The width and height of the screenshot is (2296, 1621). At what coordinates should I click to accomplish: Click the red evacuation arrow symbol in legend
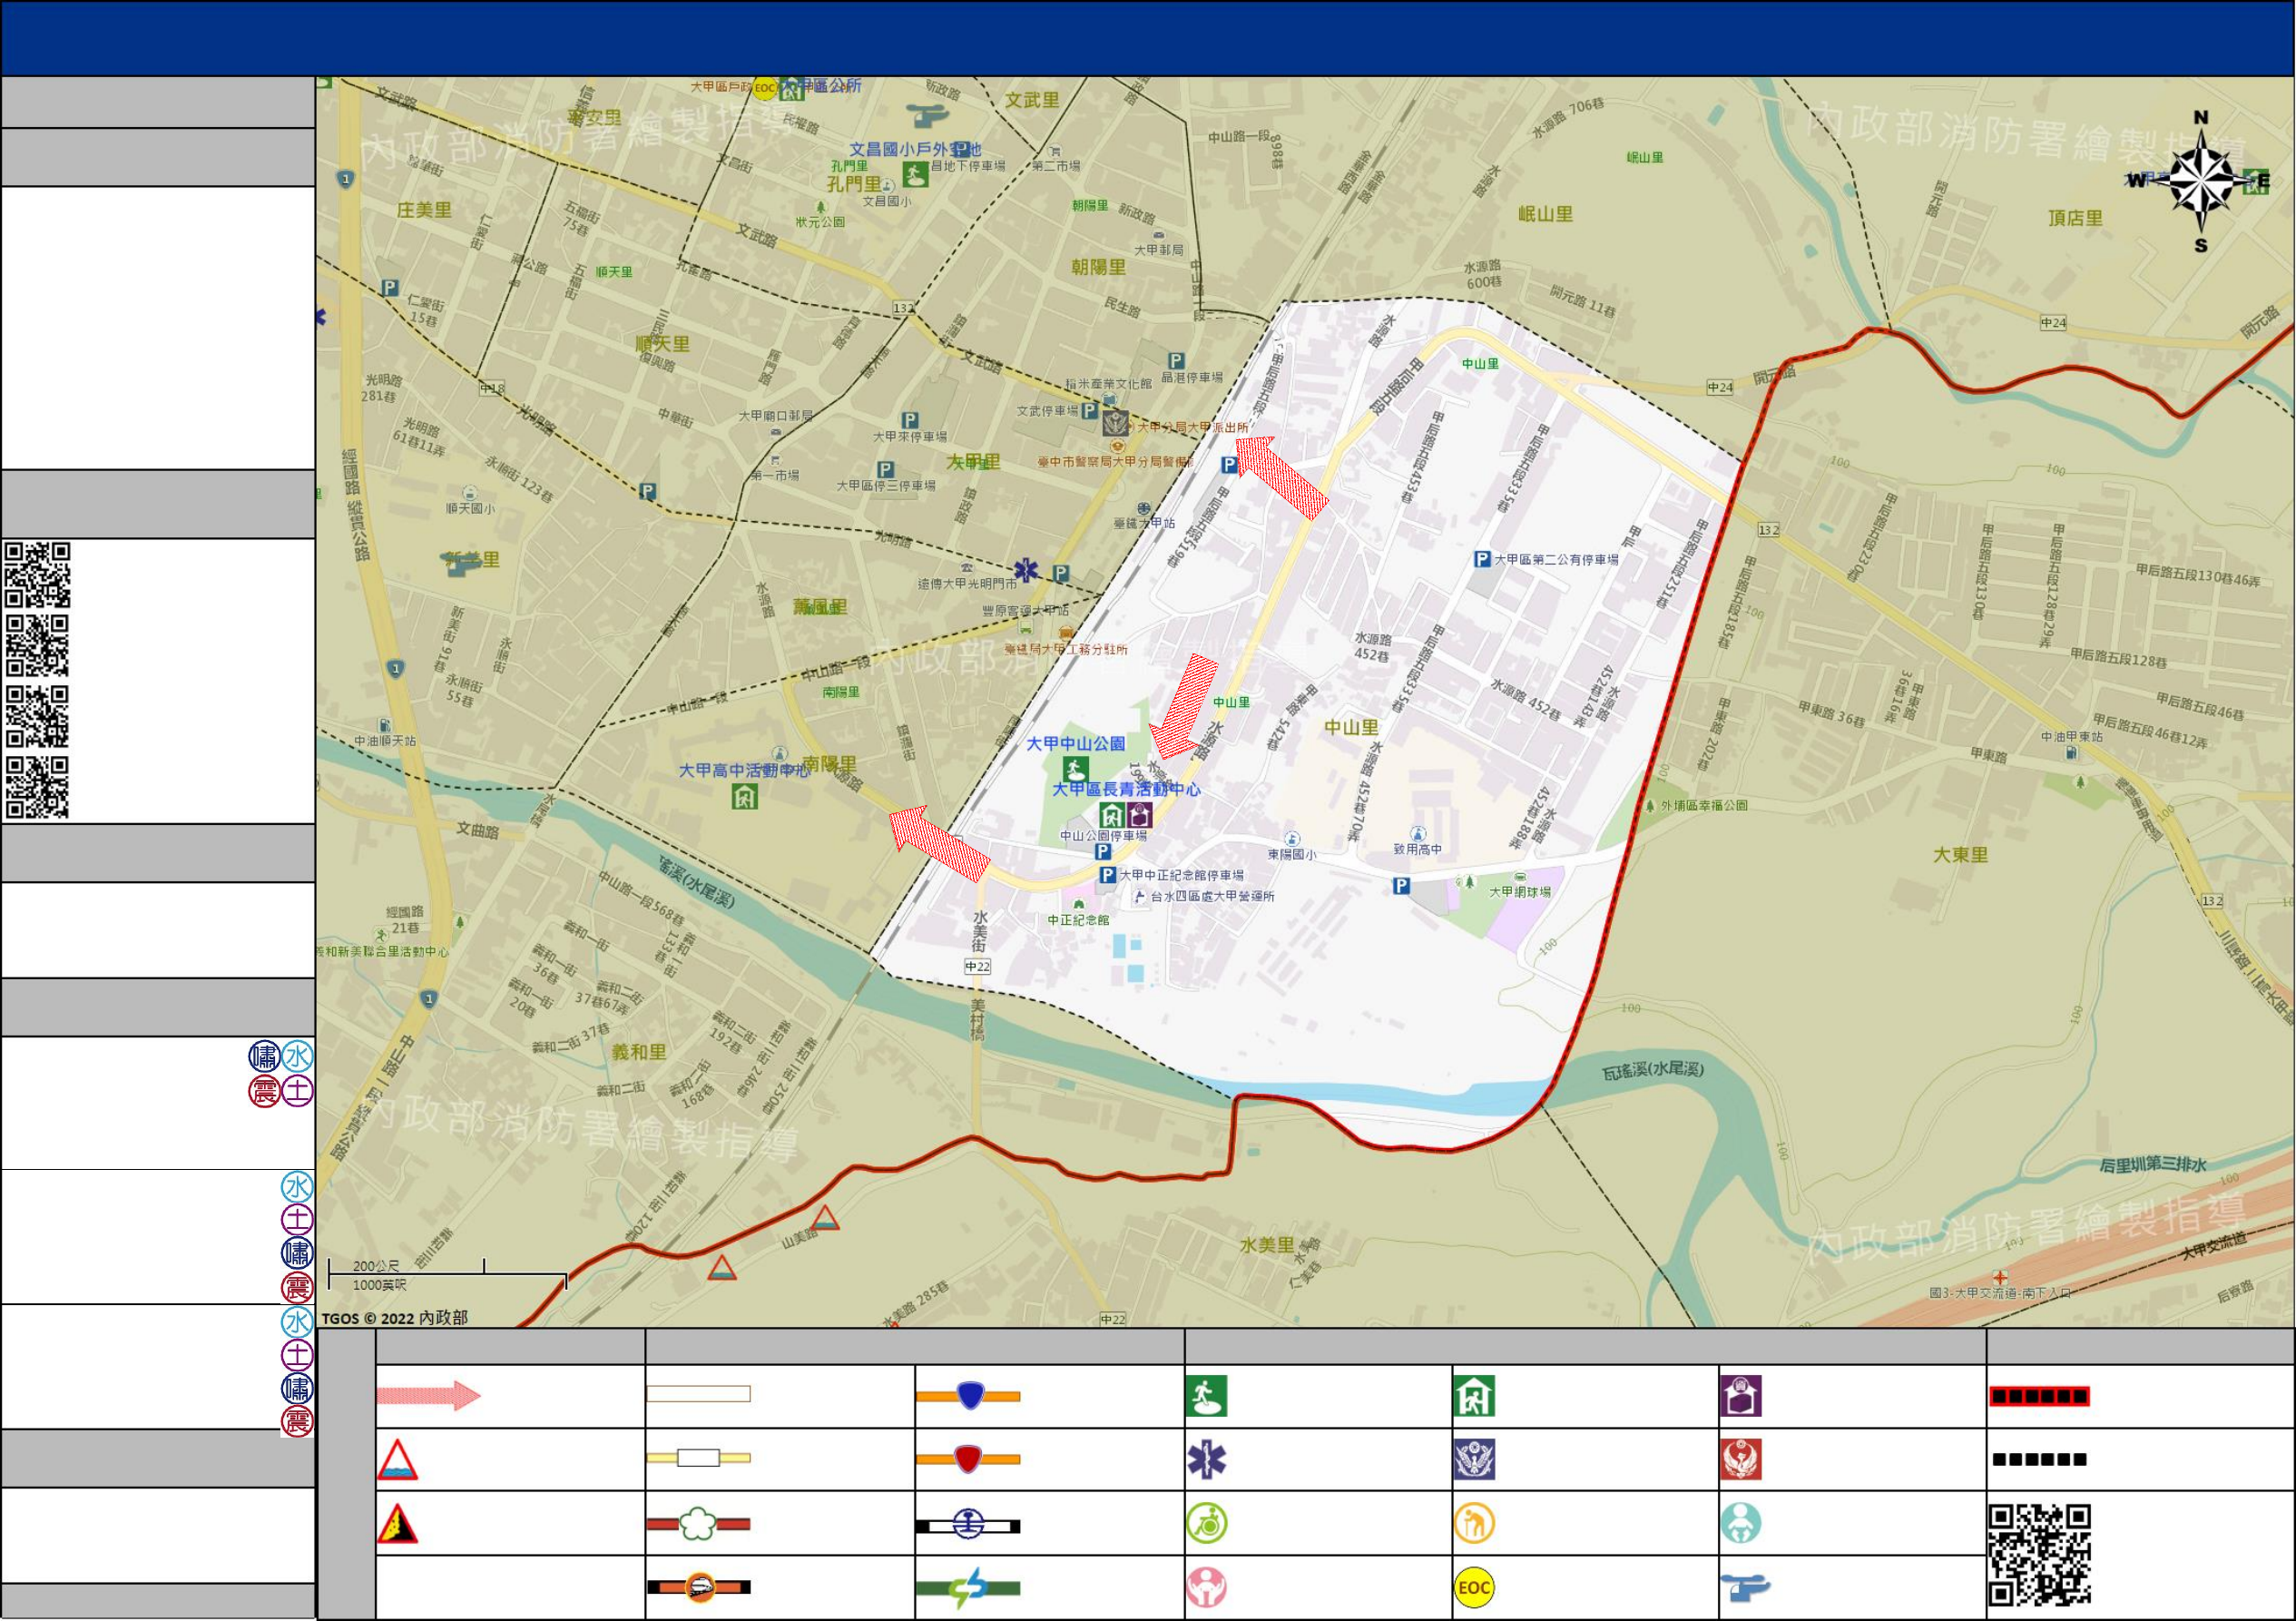(429, 1395)
